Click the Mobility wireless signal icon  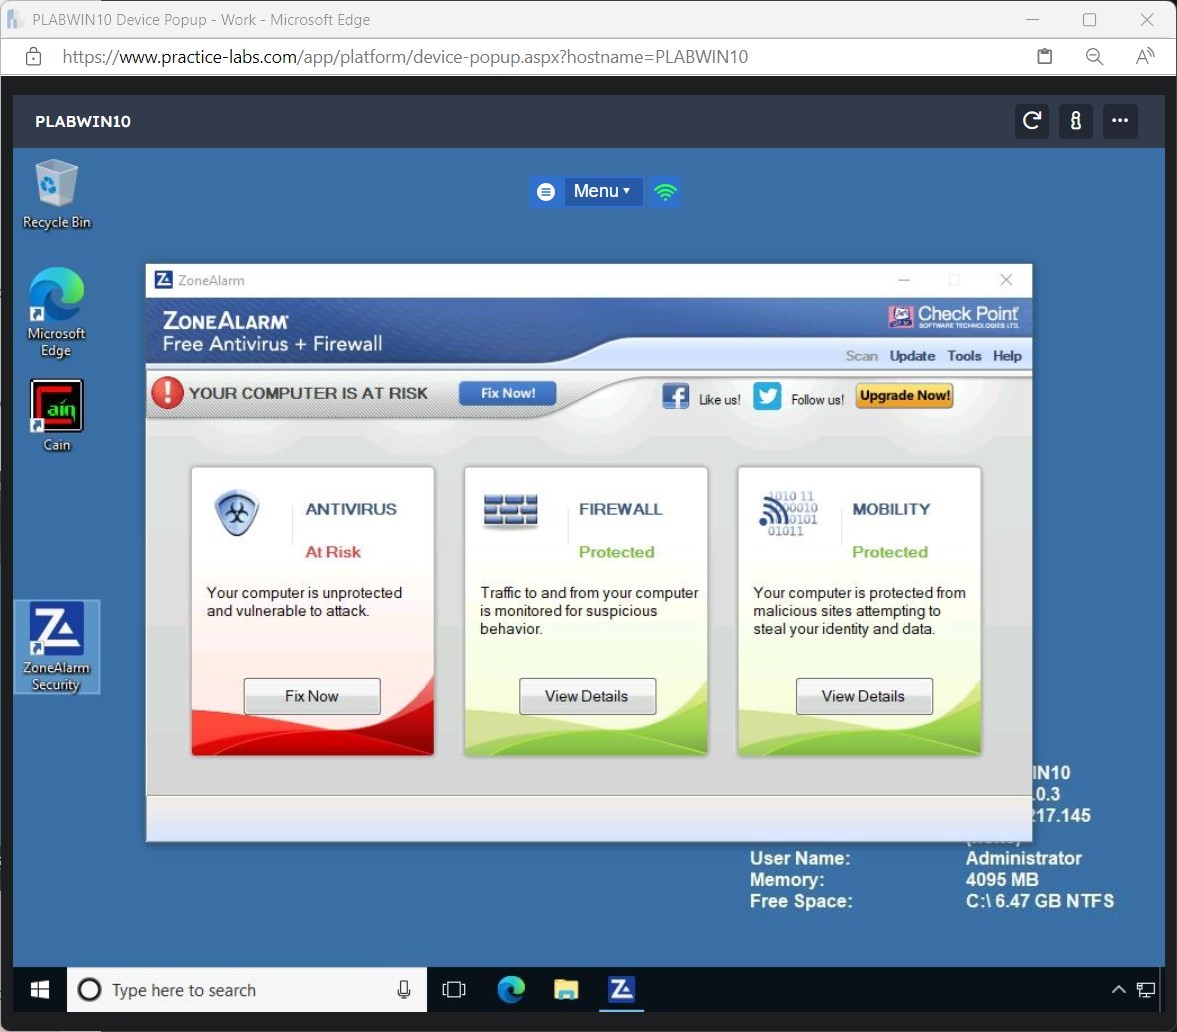point(787,512)
